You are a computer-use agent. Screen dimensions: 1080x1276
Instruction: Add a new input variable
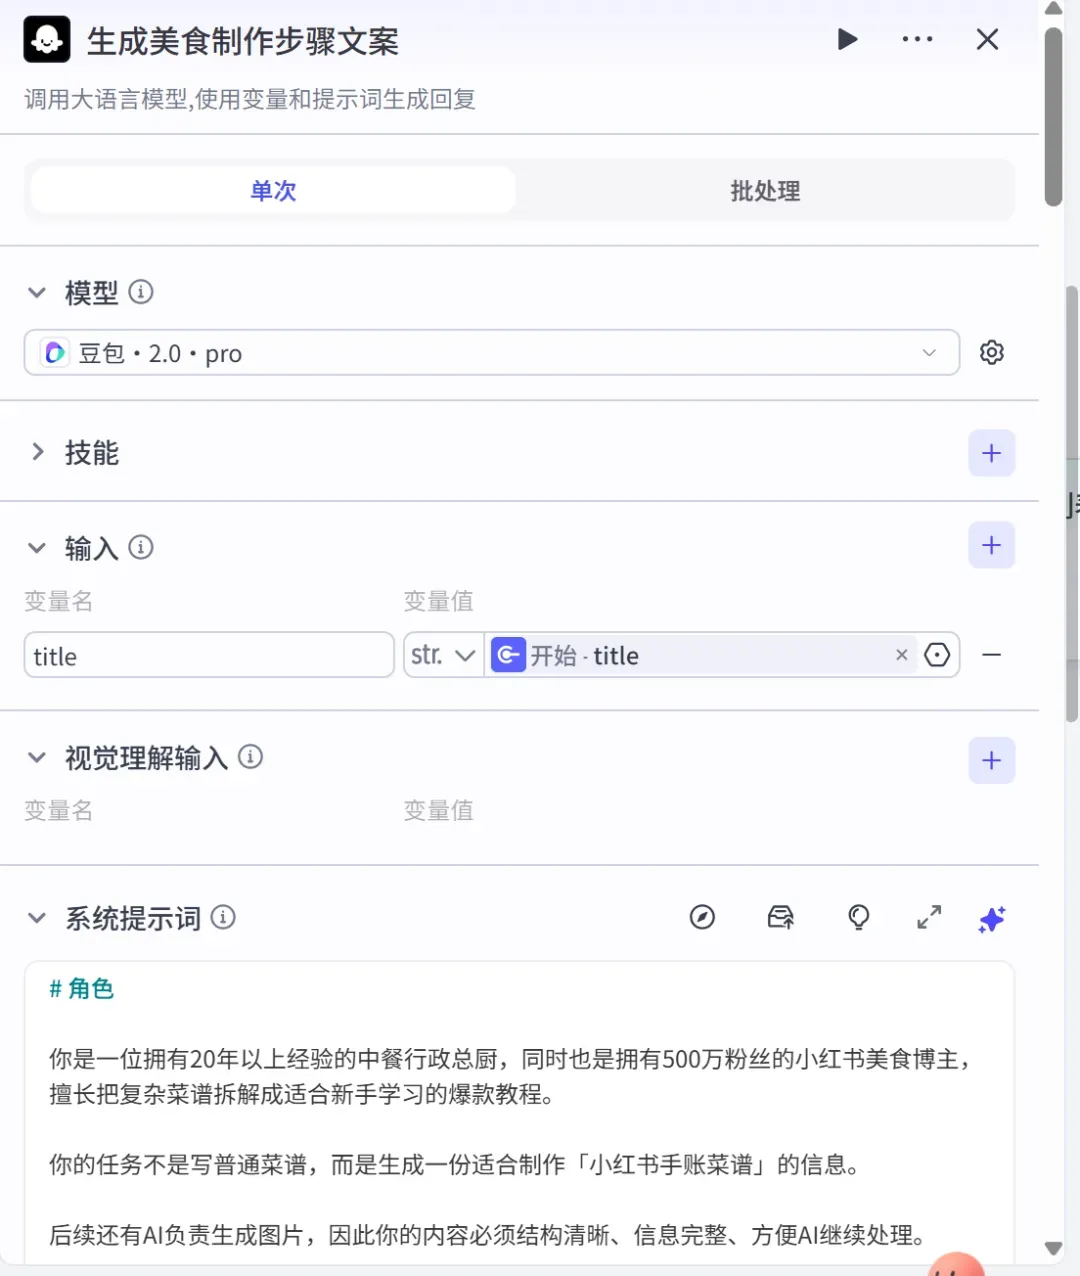[x=991, y=545]
